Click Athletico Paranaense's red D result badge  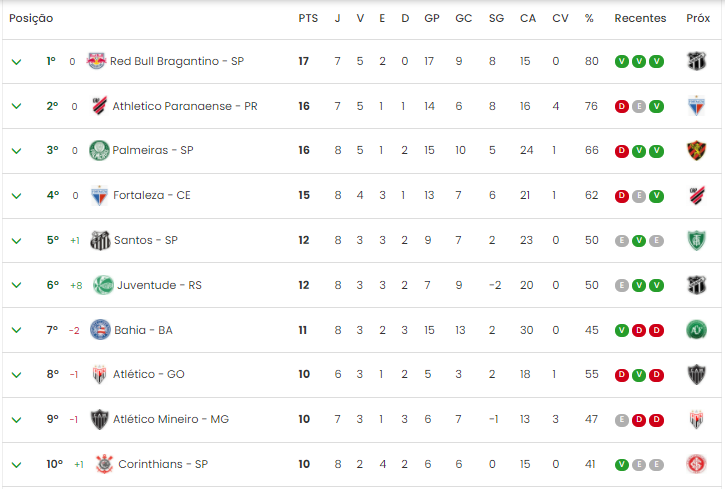point(621,107)
